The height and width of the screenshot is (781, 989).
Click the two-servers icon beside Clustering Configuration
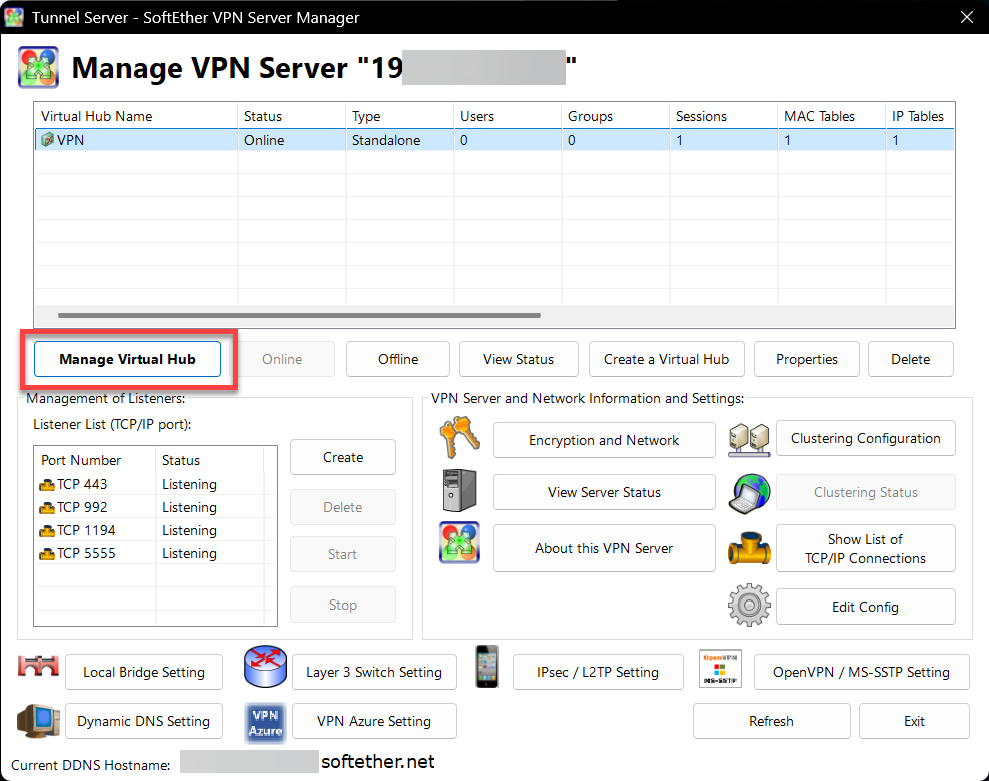pos(749,440)
